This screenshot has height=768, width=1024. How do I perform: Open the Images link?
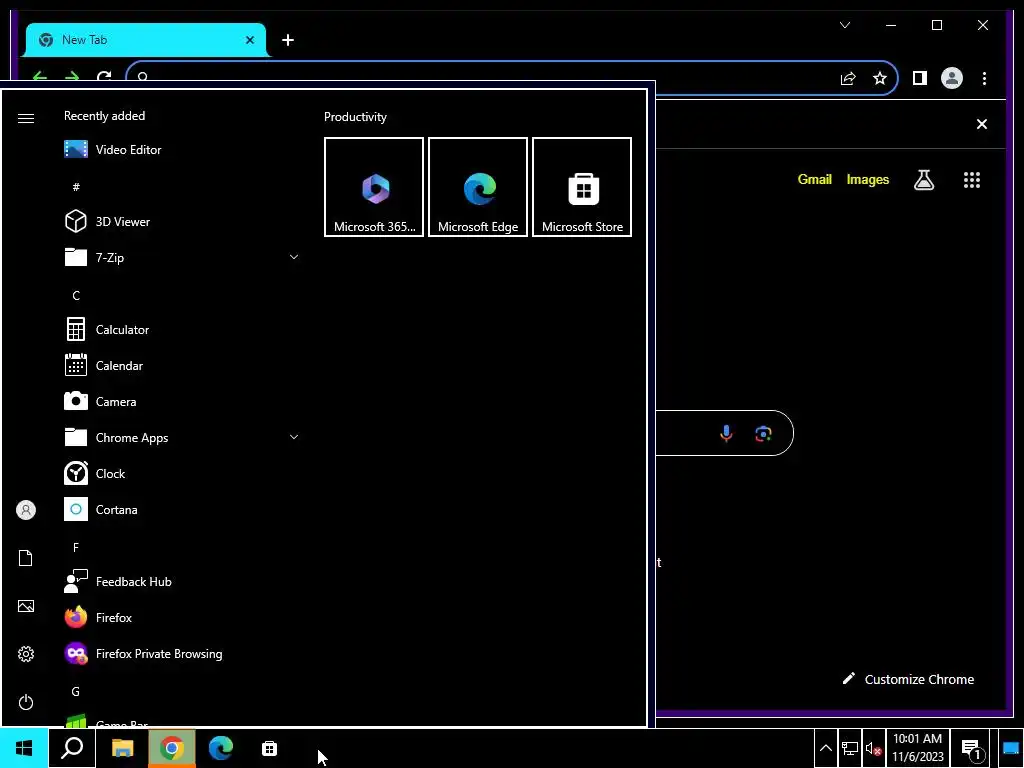pos(867,180)
